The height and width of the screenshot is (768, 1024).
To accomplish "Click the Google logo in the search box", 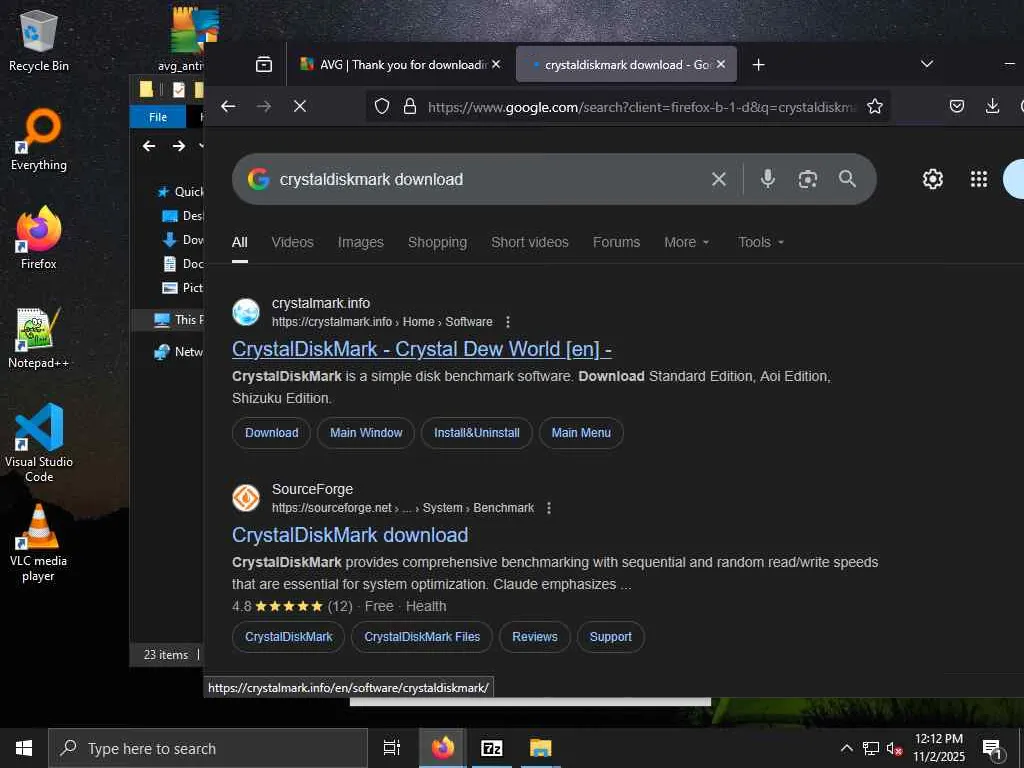I will (x=259, y=179).
